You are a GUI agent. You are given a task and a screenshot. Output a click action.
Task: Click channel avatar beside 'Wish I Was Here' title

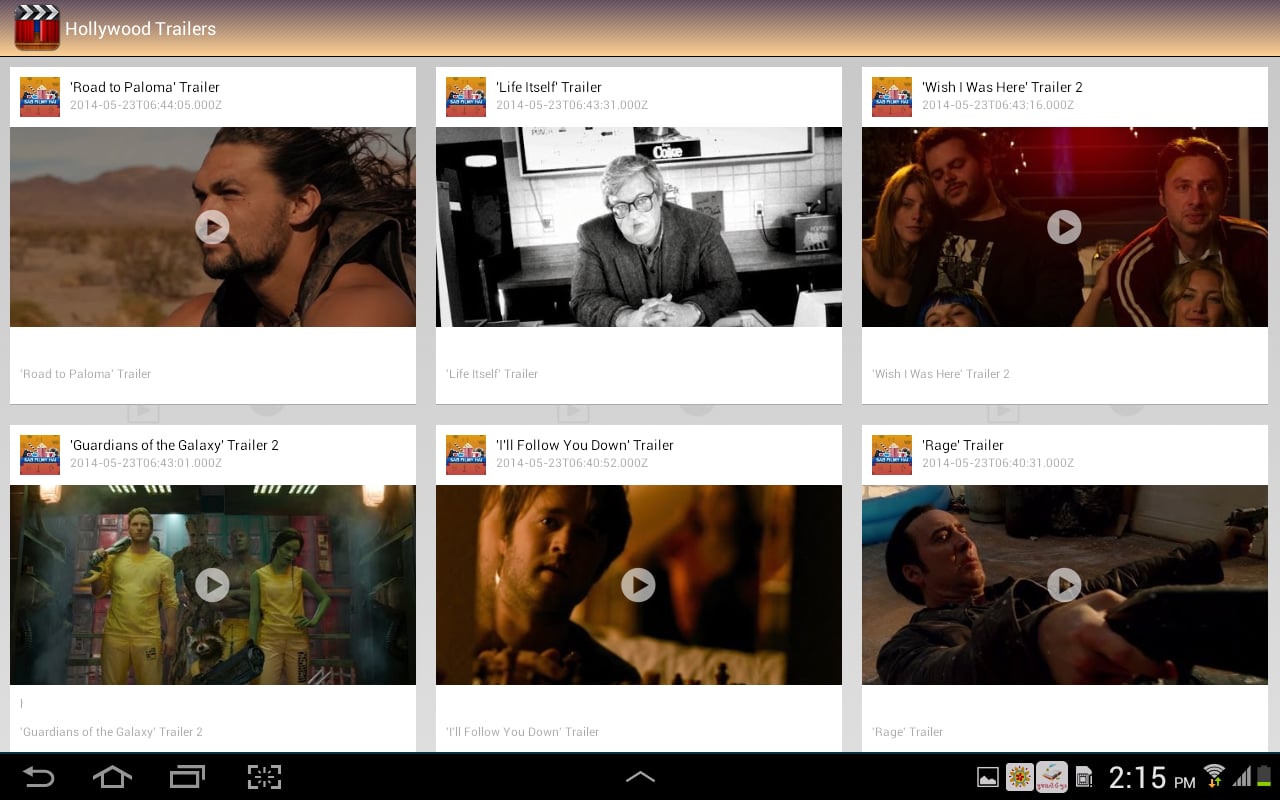click(892, 97)
